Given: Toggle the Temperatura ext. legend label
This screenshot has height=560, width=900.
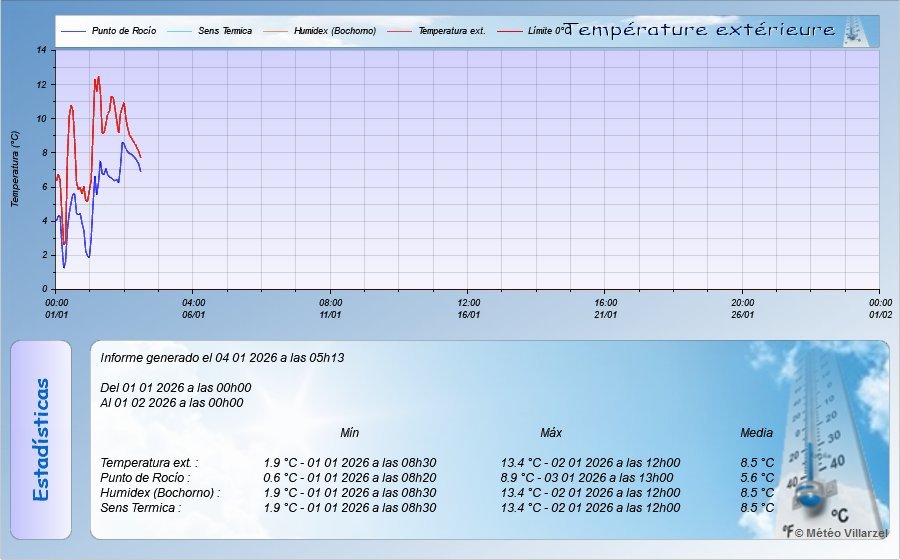Looking at the screenshot, I should pyautogui.click(x=452, y=32).
